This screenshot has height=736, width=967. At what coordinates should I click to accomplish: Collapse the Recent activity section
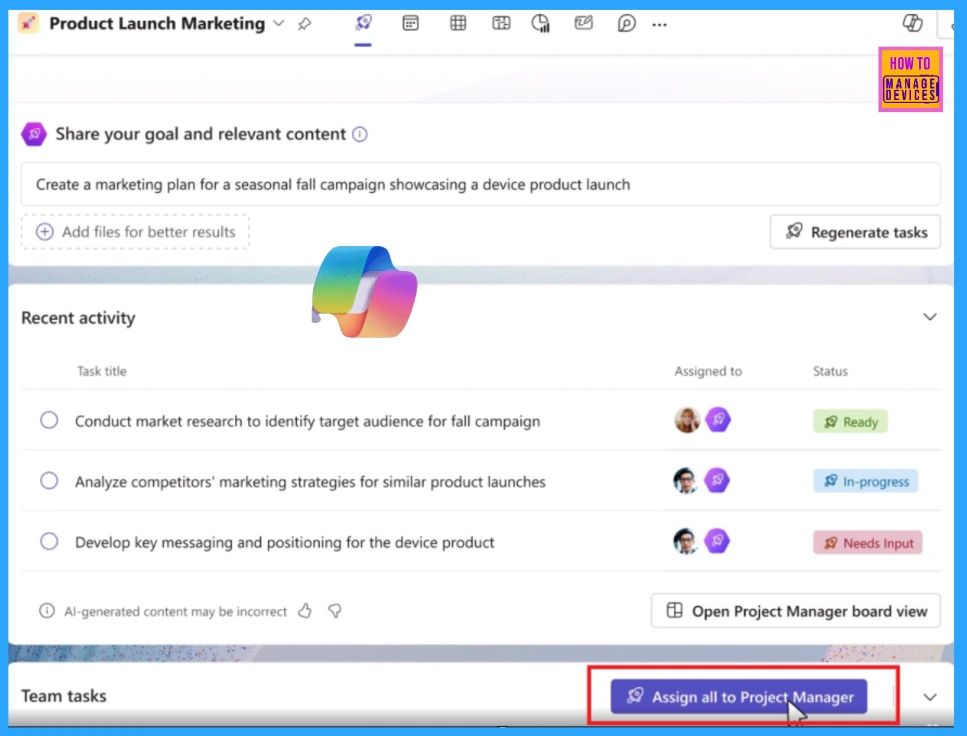pos(929,317)
